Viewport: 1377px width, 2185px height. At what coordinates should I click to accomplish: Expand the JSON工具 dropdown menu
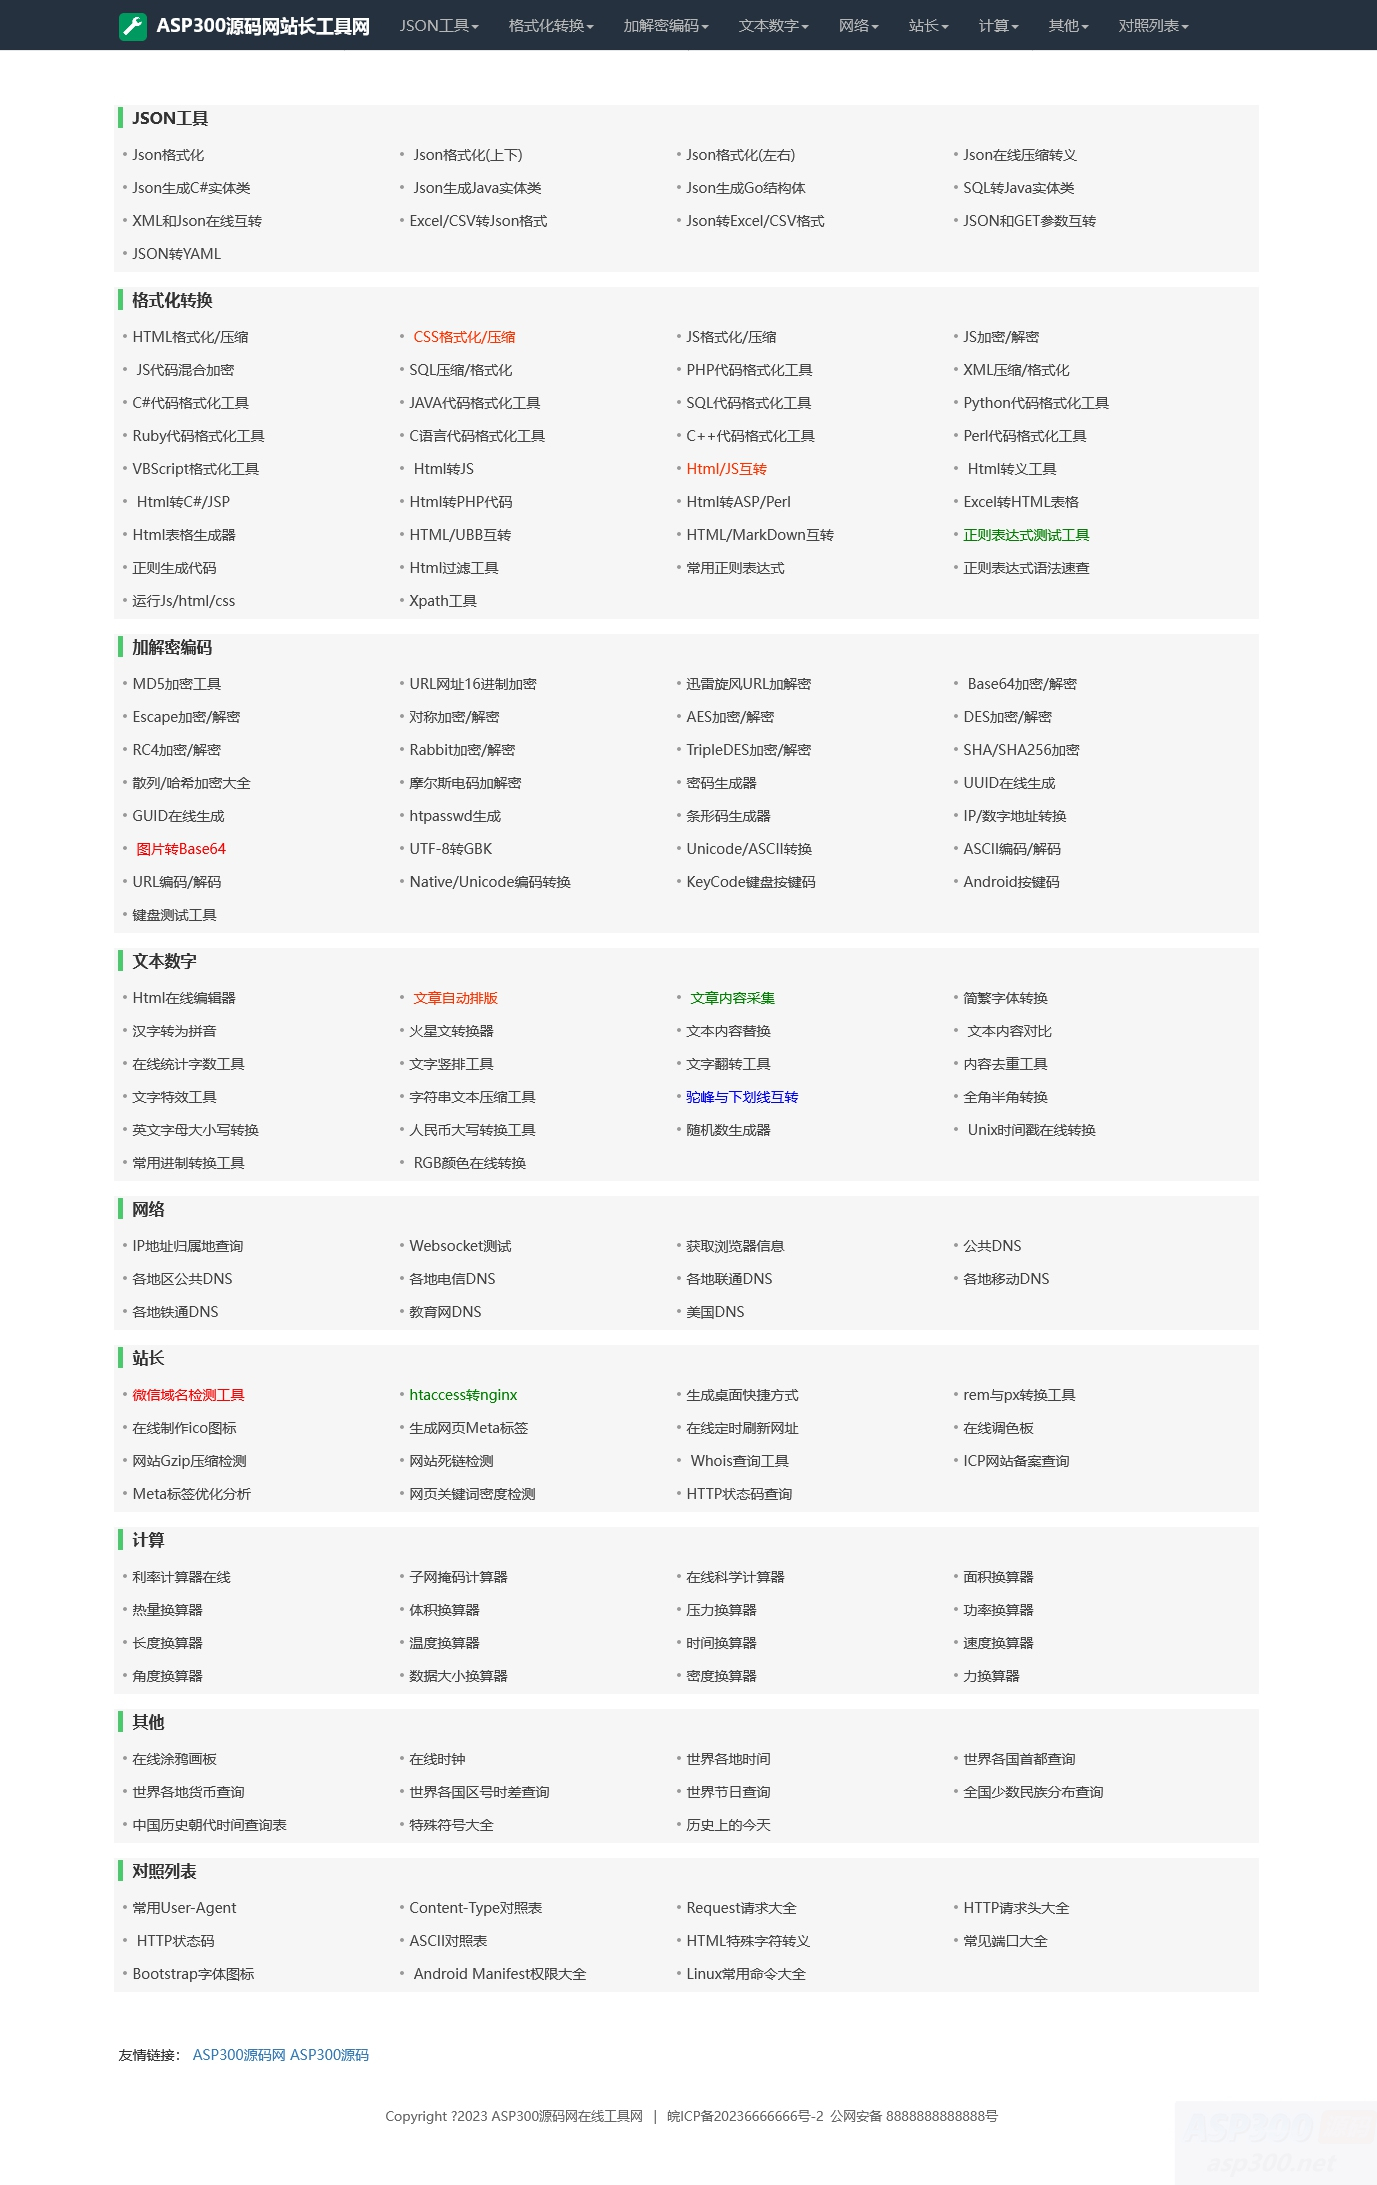[439, 26]
